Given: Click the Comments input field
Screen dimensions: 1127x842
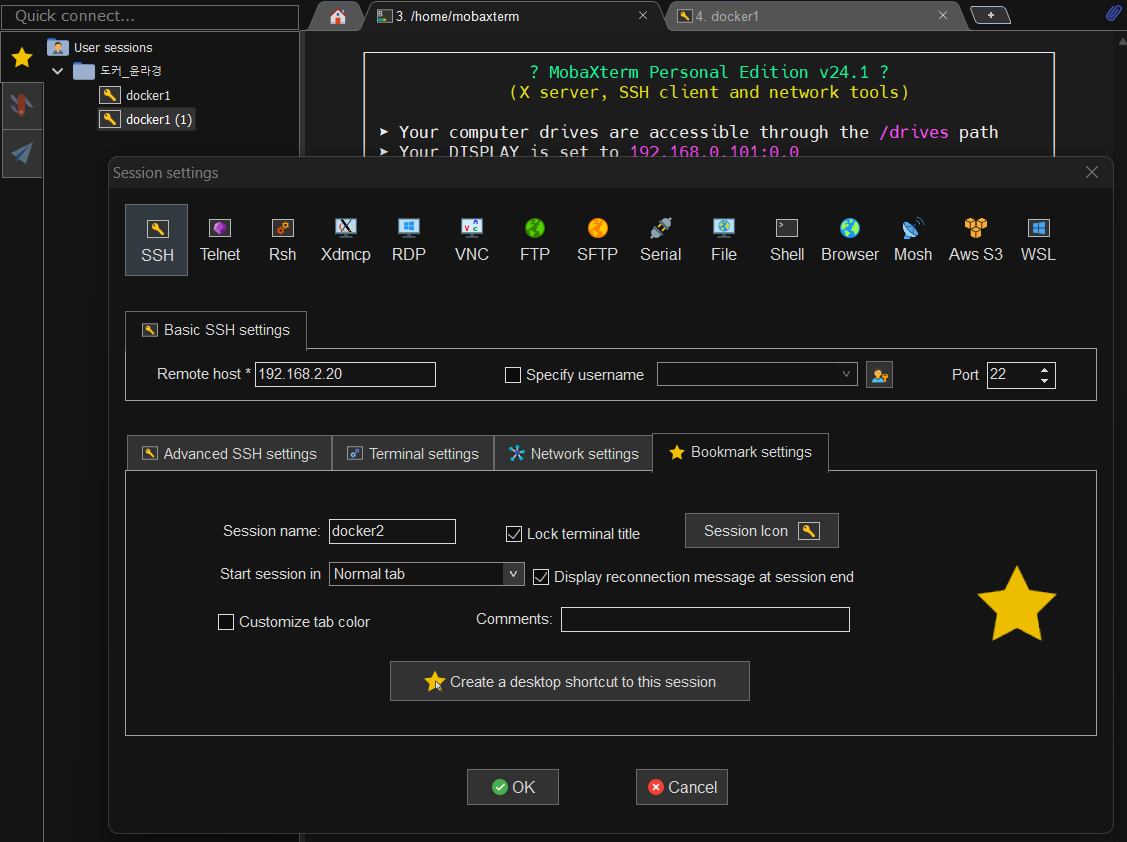Looking at the screenshot, I should click(x=705, y=619).
